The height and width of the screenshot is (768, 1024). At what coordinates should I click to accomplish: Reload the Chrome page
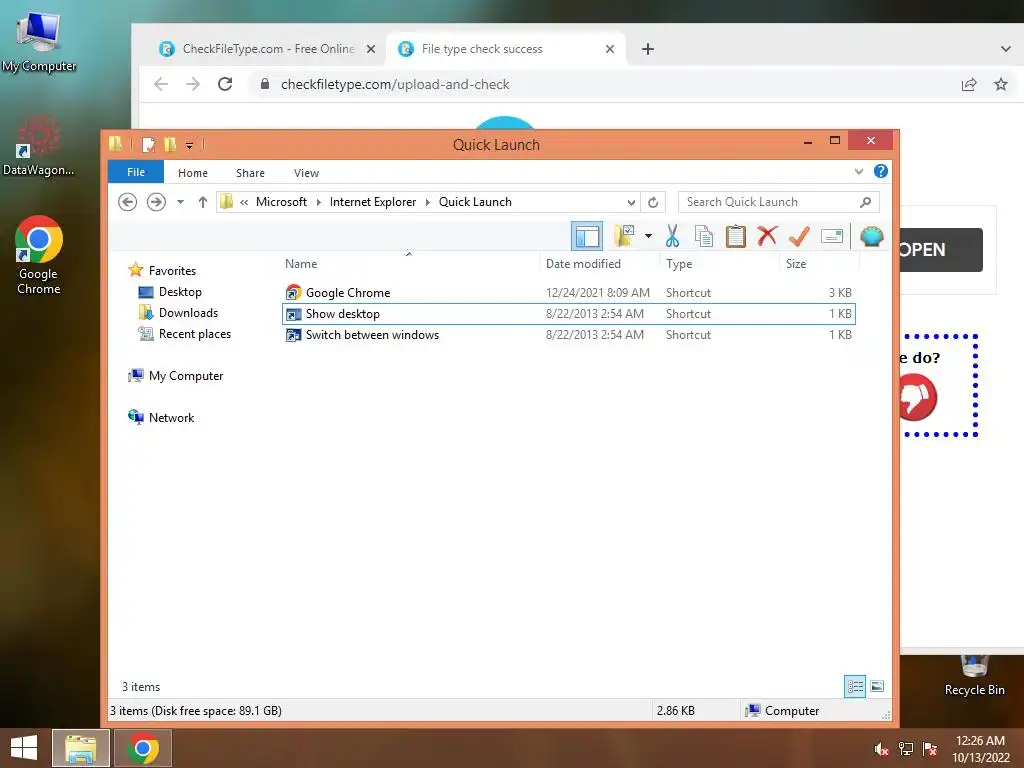coord(225,84)
